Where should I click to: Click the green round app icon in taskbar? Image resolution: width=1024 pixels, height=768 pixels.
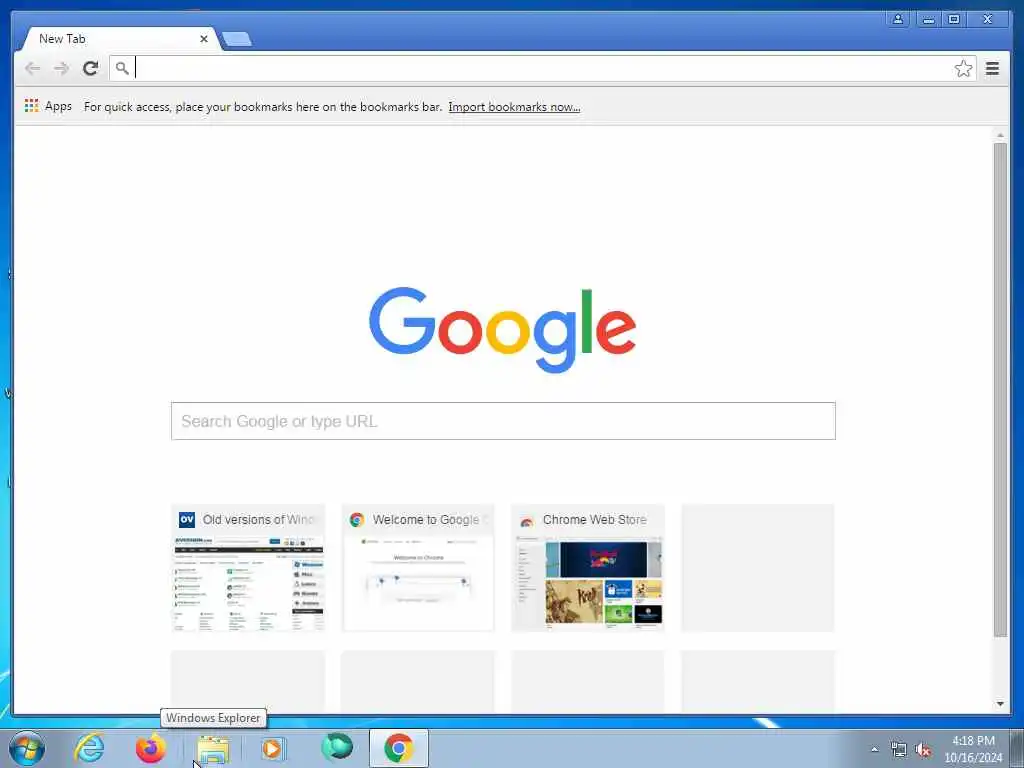[337, 748]
